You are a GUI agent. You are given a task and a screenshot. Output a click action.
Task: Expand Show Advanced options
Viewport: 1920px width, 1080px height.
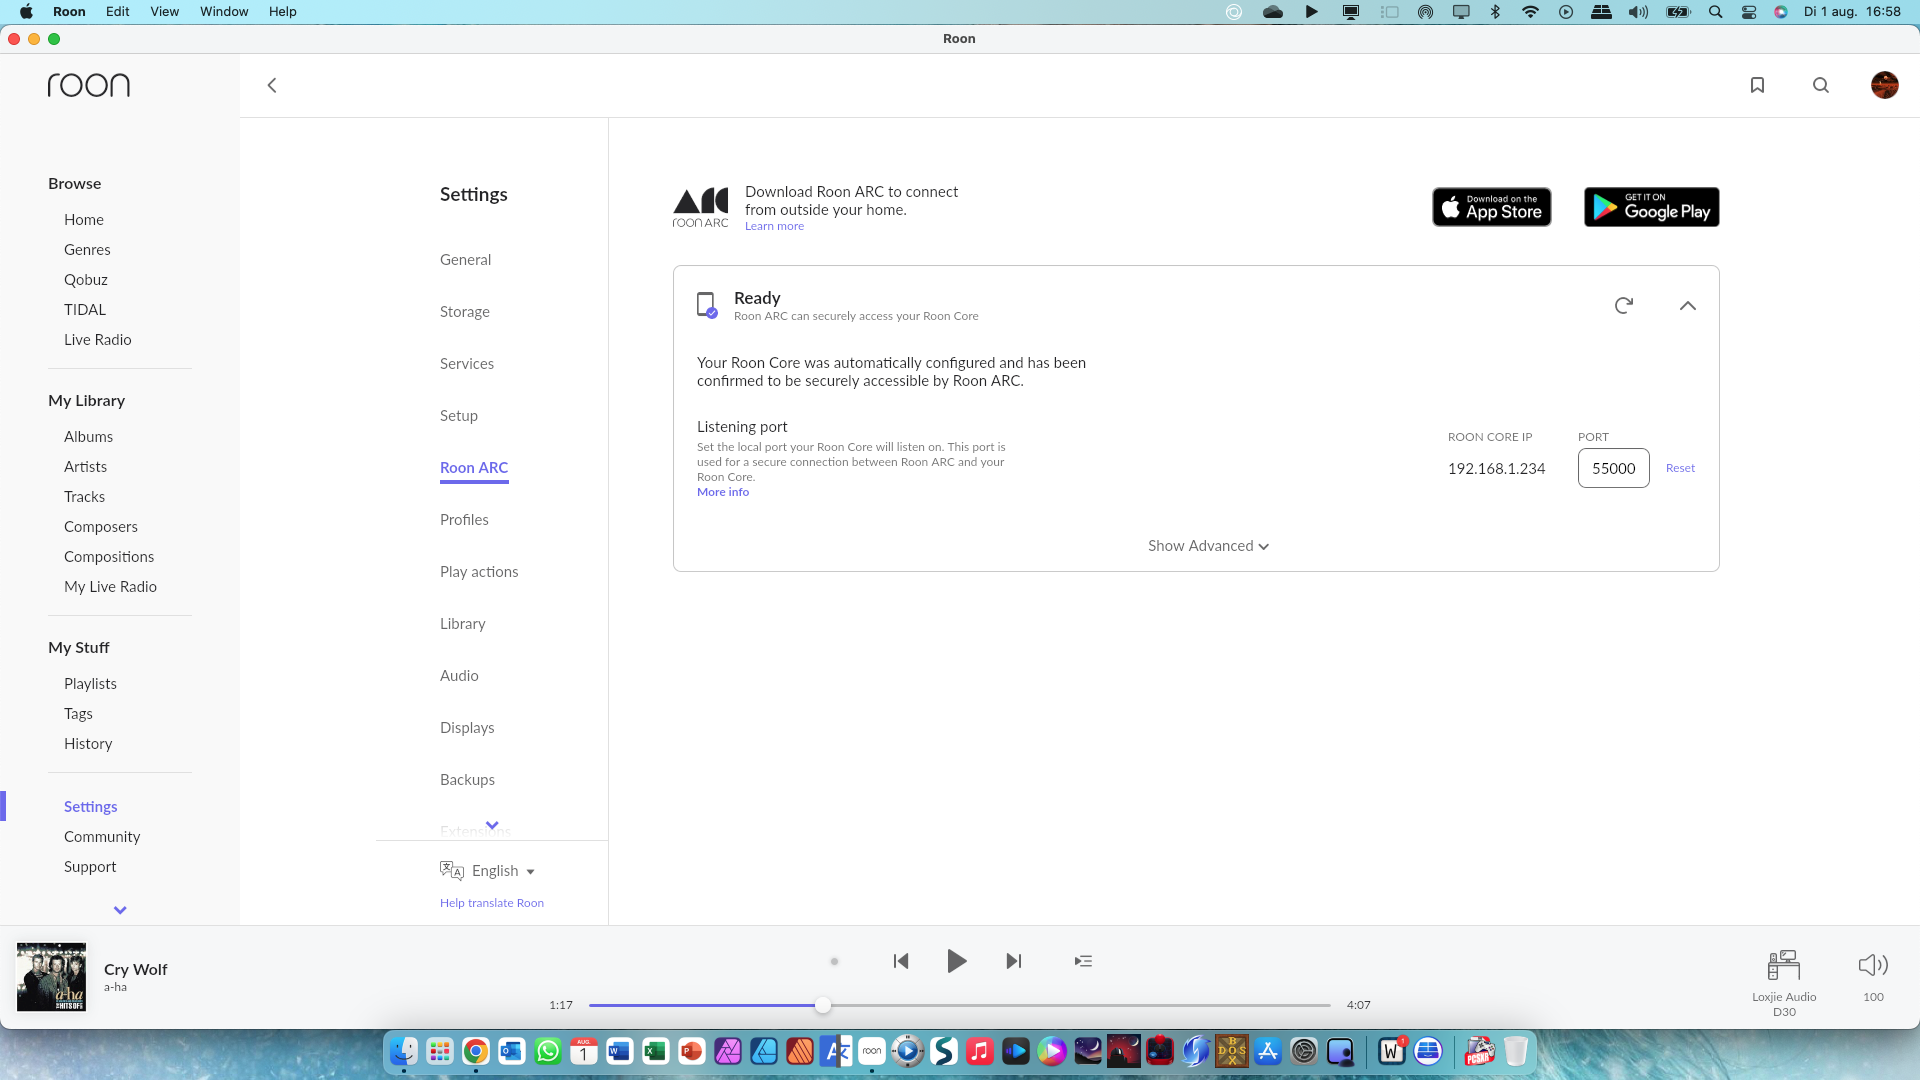(1208, 546)
